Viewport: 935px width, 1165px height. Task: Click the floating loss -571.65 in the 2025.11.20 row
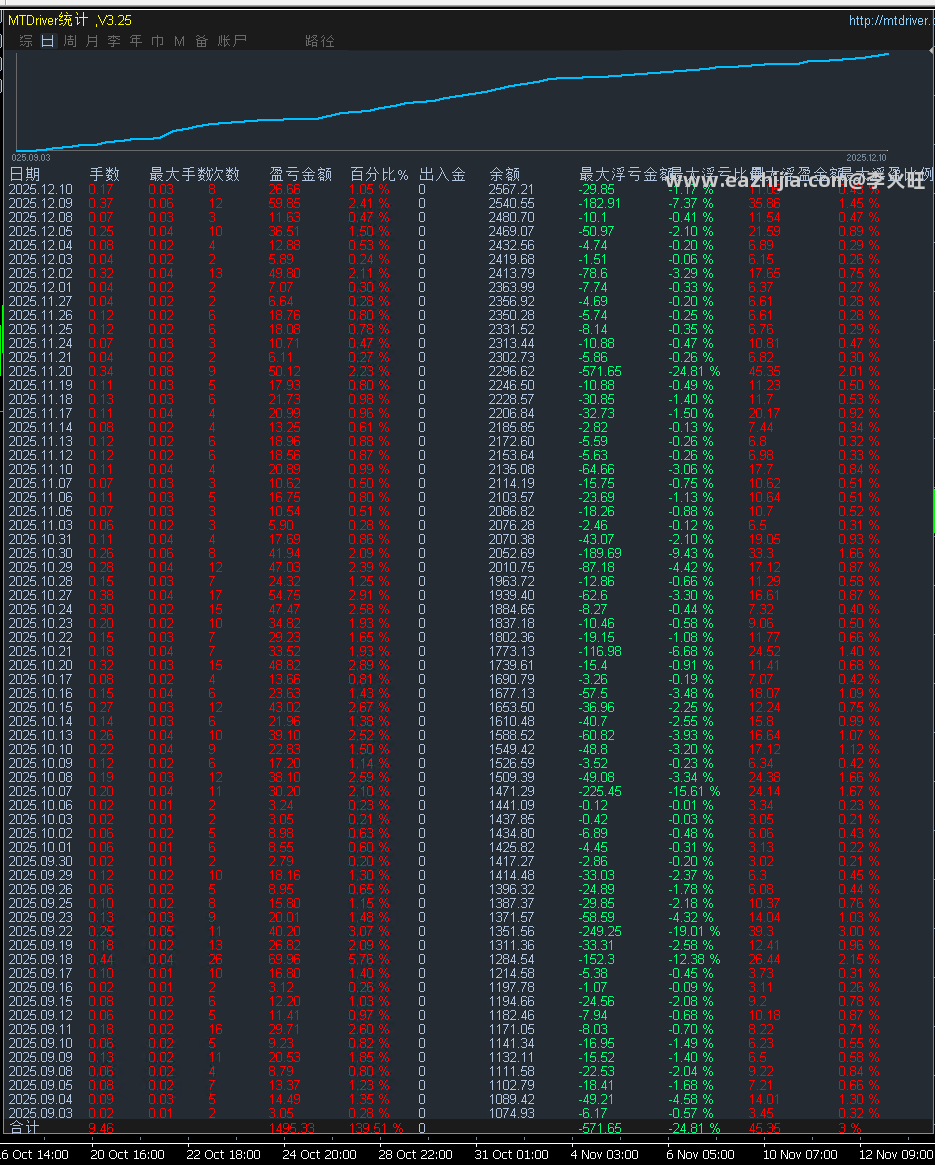[600, 371]
